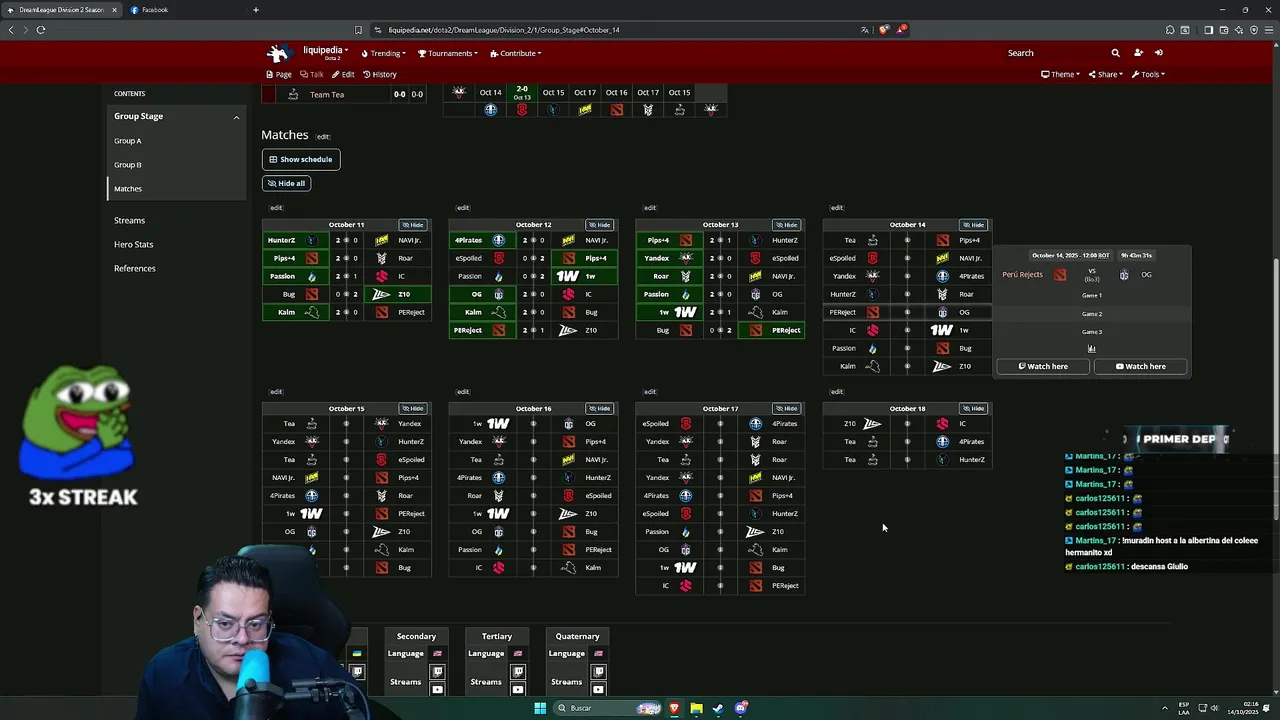Hide the October 14 matches
The height and width of the screenshot is (720, 1280).
pos(973,225)
